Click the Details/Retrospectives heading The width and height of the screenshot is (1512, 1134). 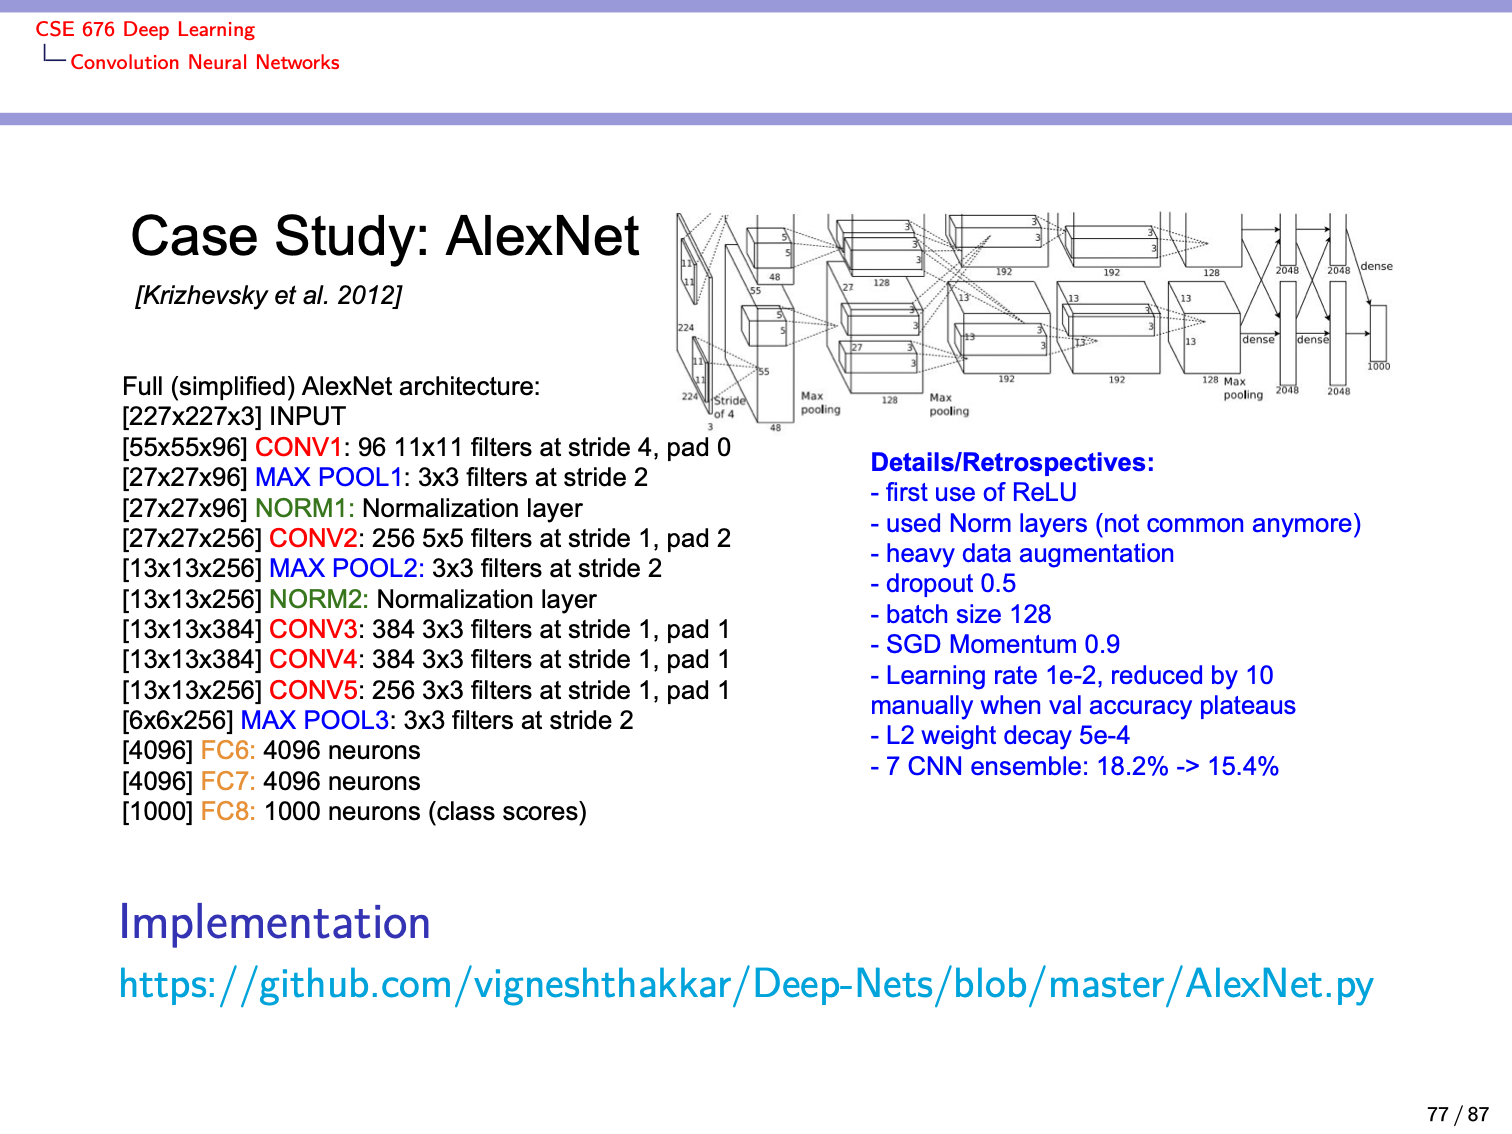tap(1012, 462)
